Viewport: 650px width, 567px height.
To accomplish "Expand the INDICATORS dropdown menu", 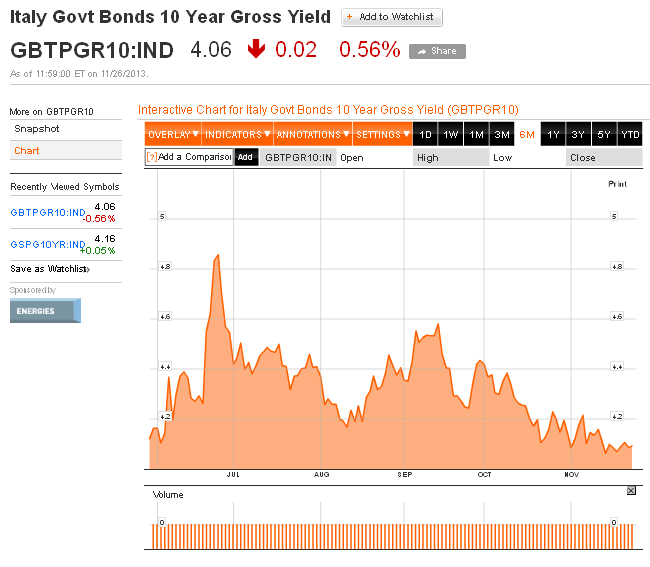I will (238, 134).
